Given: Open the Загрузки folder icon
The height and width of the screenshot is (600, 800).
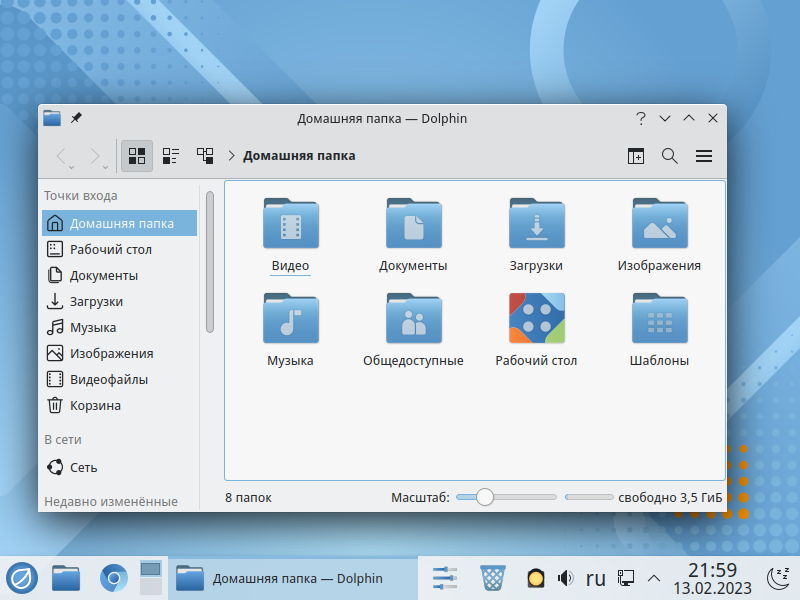Looking at the screenshot, I should click(537, 224).
